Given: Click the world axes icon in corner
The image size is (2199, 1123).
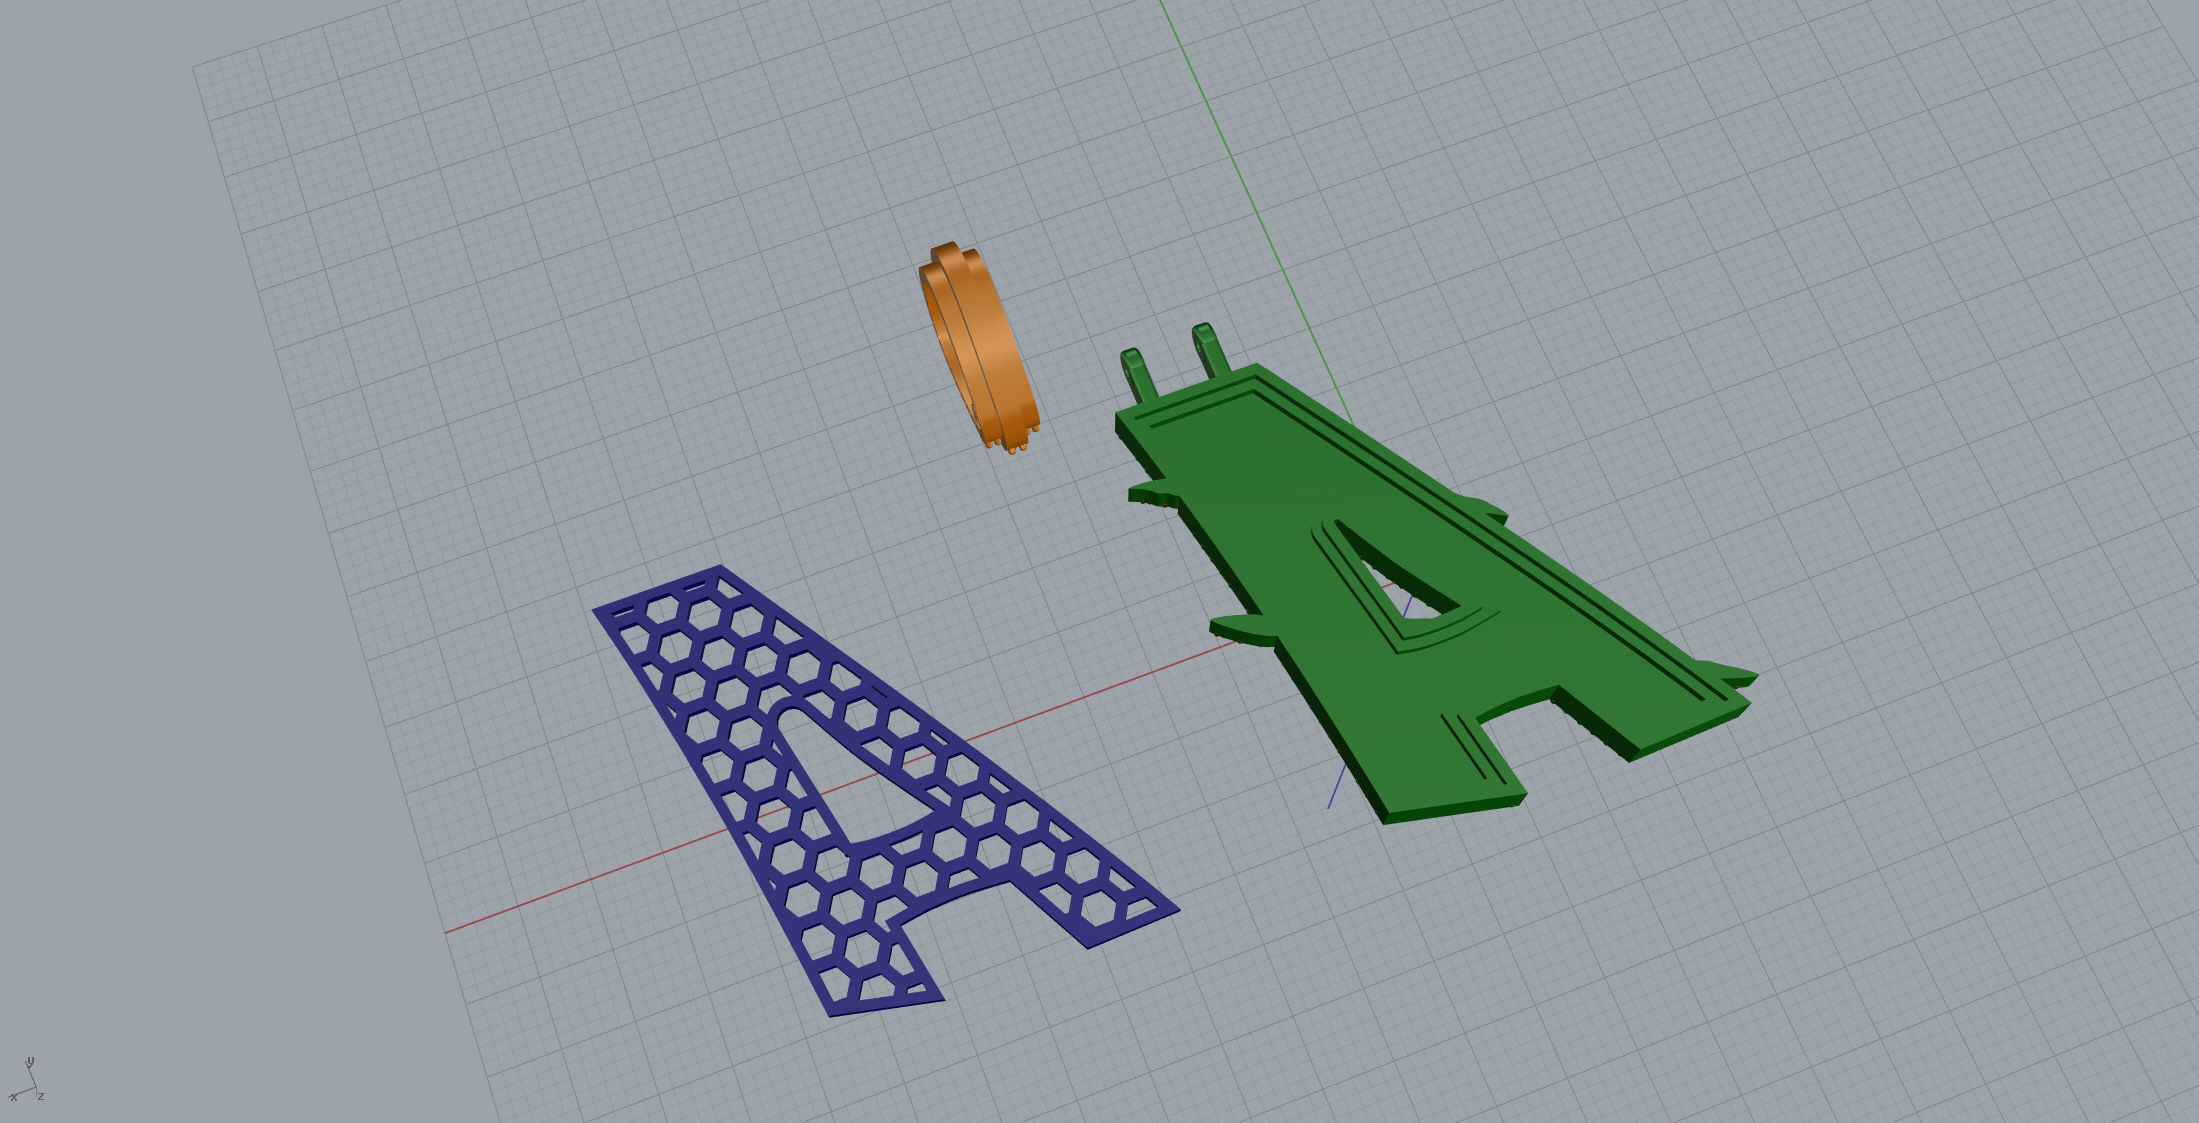Looking at the screenshot, I should [x=27, y=1080].
